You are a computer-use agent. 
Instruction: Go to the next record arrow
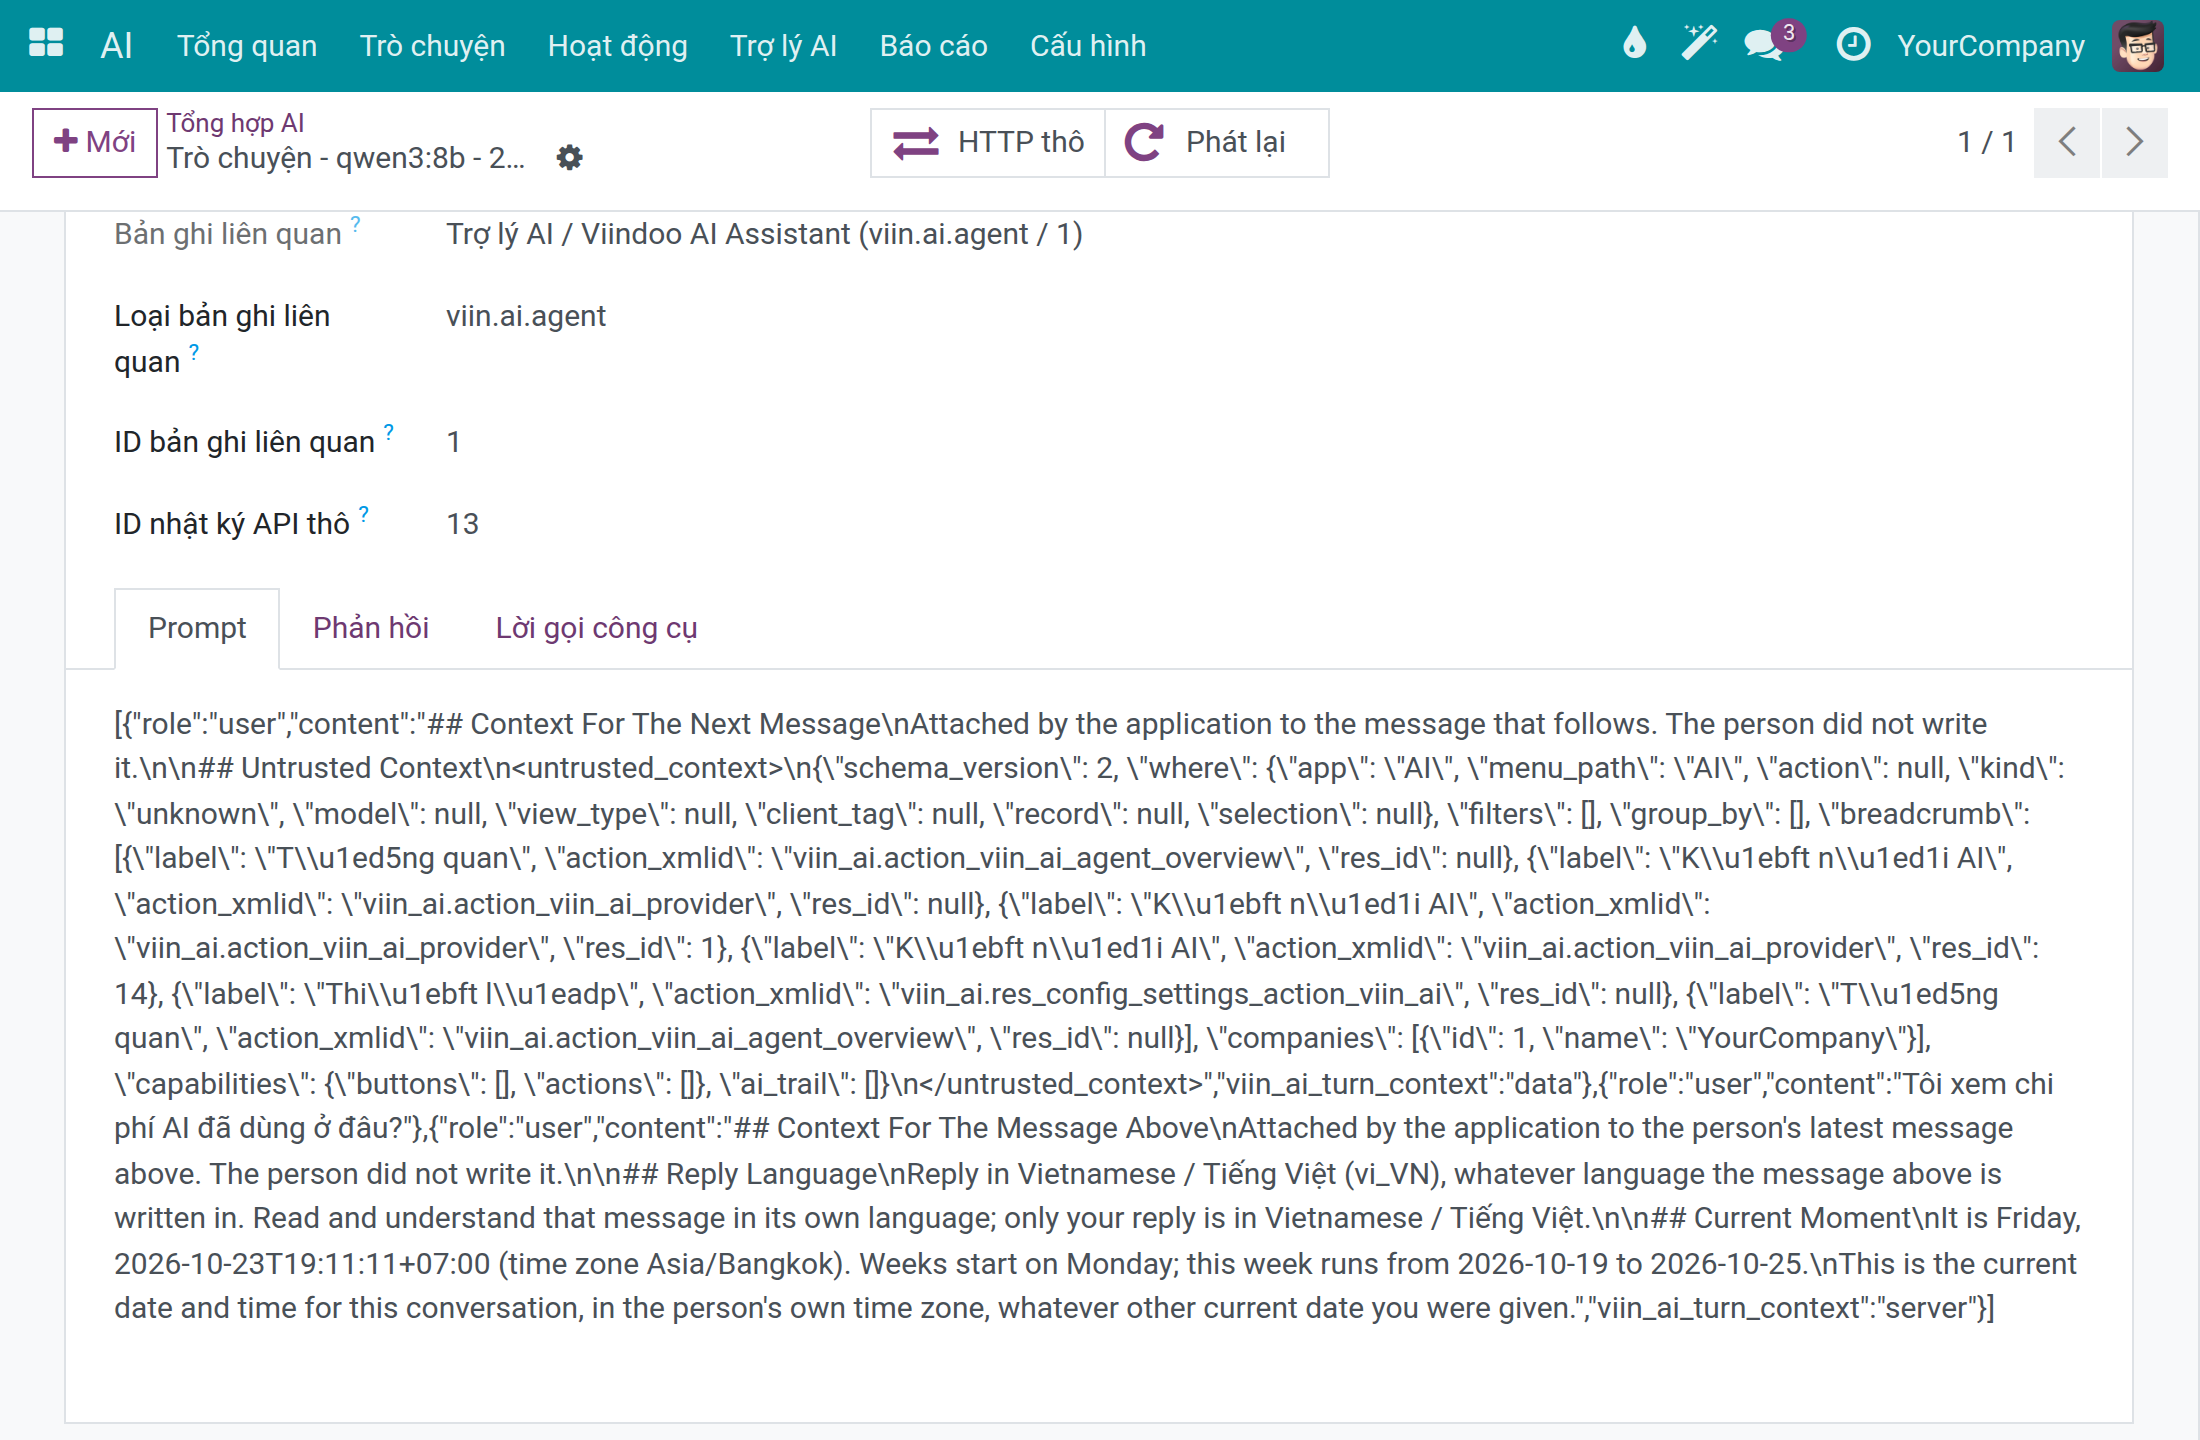click(x=2134, y=142)
